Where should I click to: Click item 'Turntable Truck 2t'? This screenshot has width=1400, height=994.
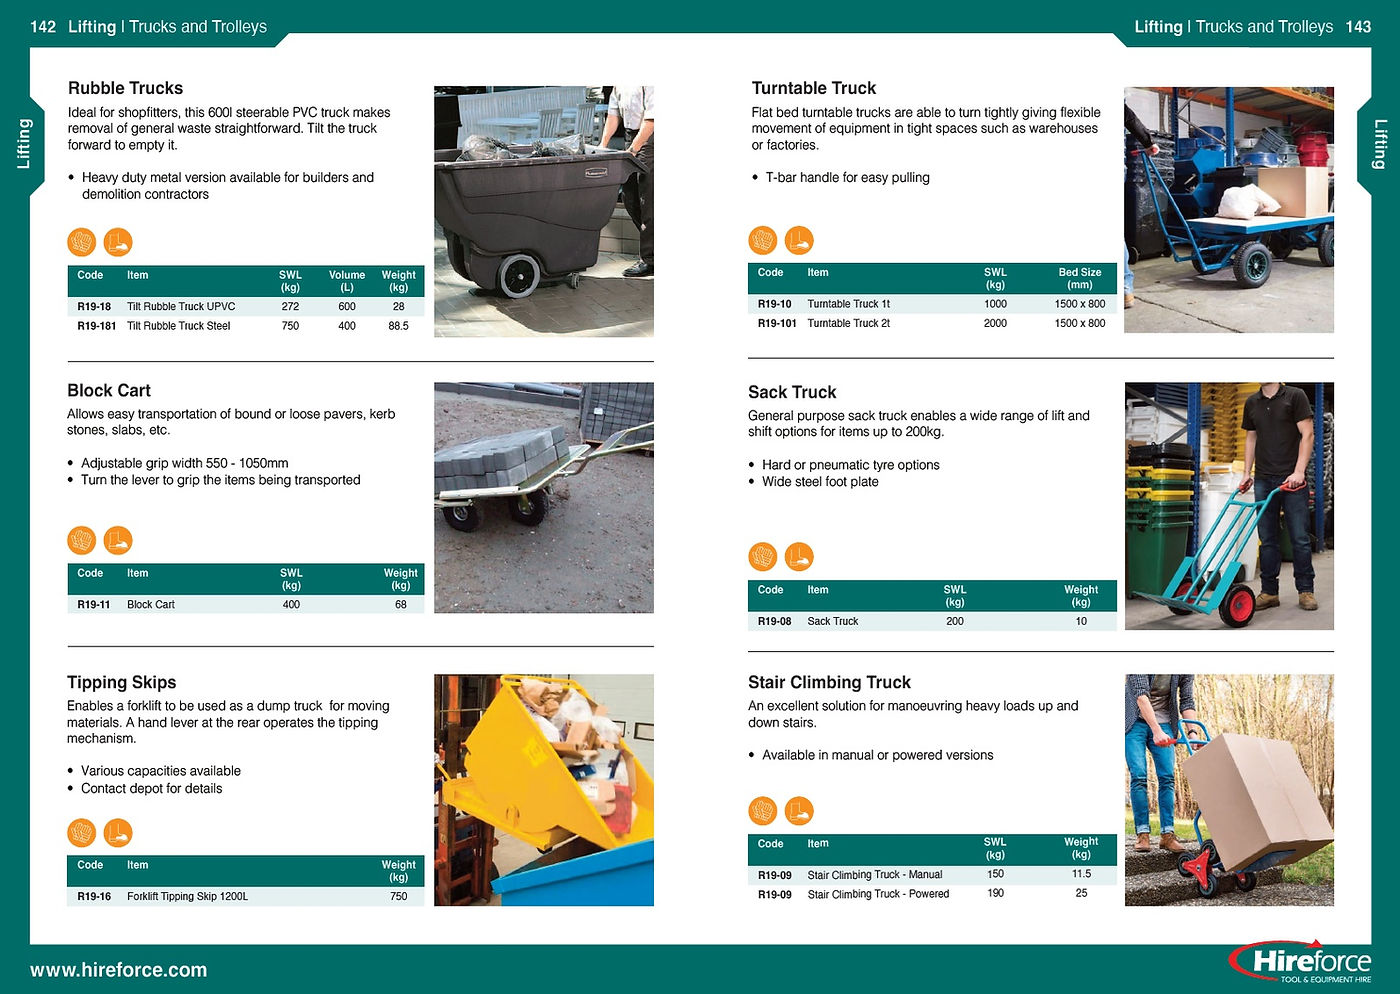click(x=849, y=323)
